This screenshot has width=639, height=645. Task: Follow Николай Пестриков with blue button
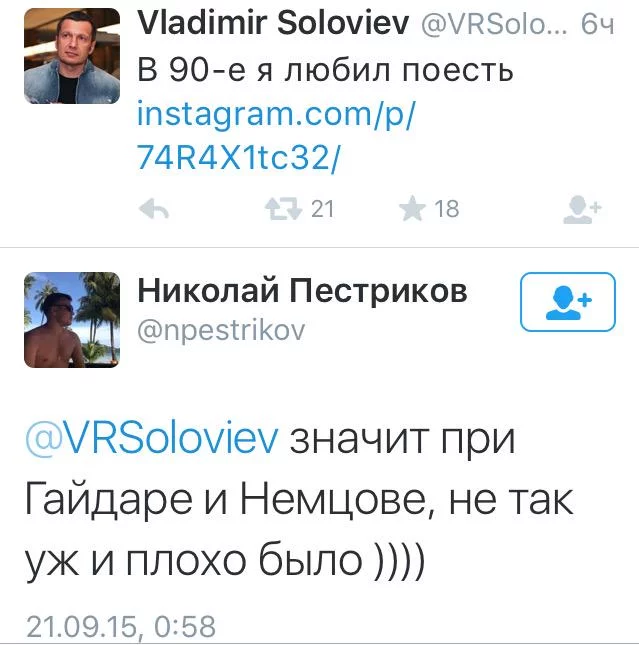(x=568, y=302)
